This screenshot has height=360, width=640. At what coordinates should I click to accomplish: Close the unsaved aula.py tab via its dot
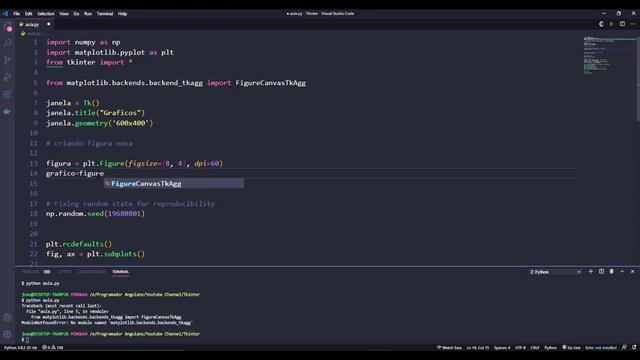[49, 24]
